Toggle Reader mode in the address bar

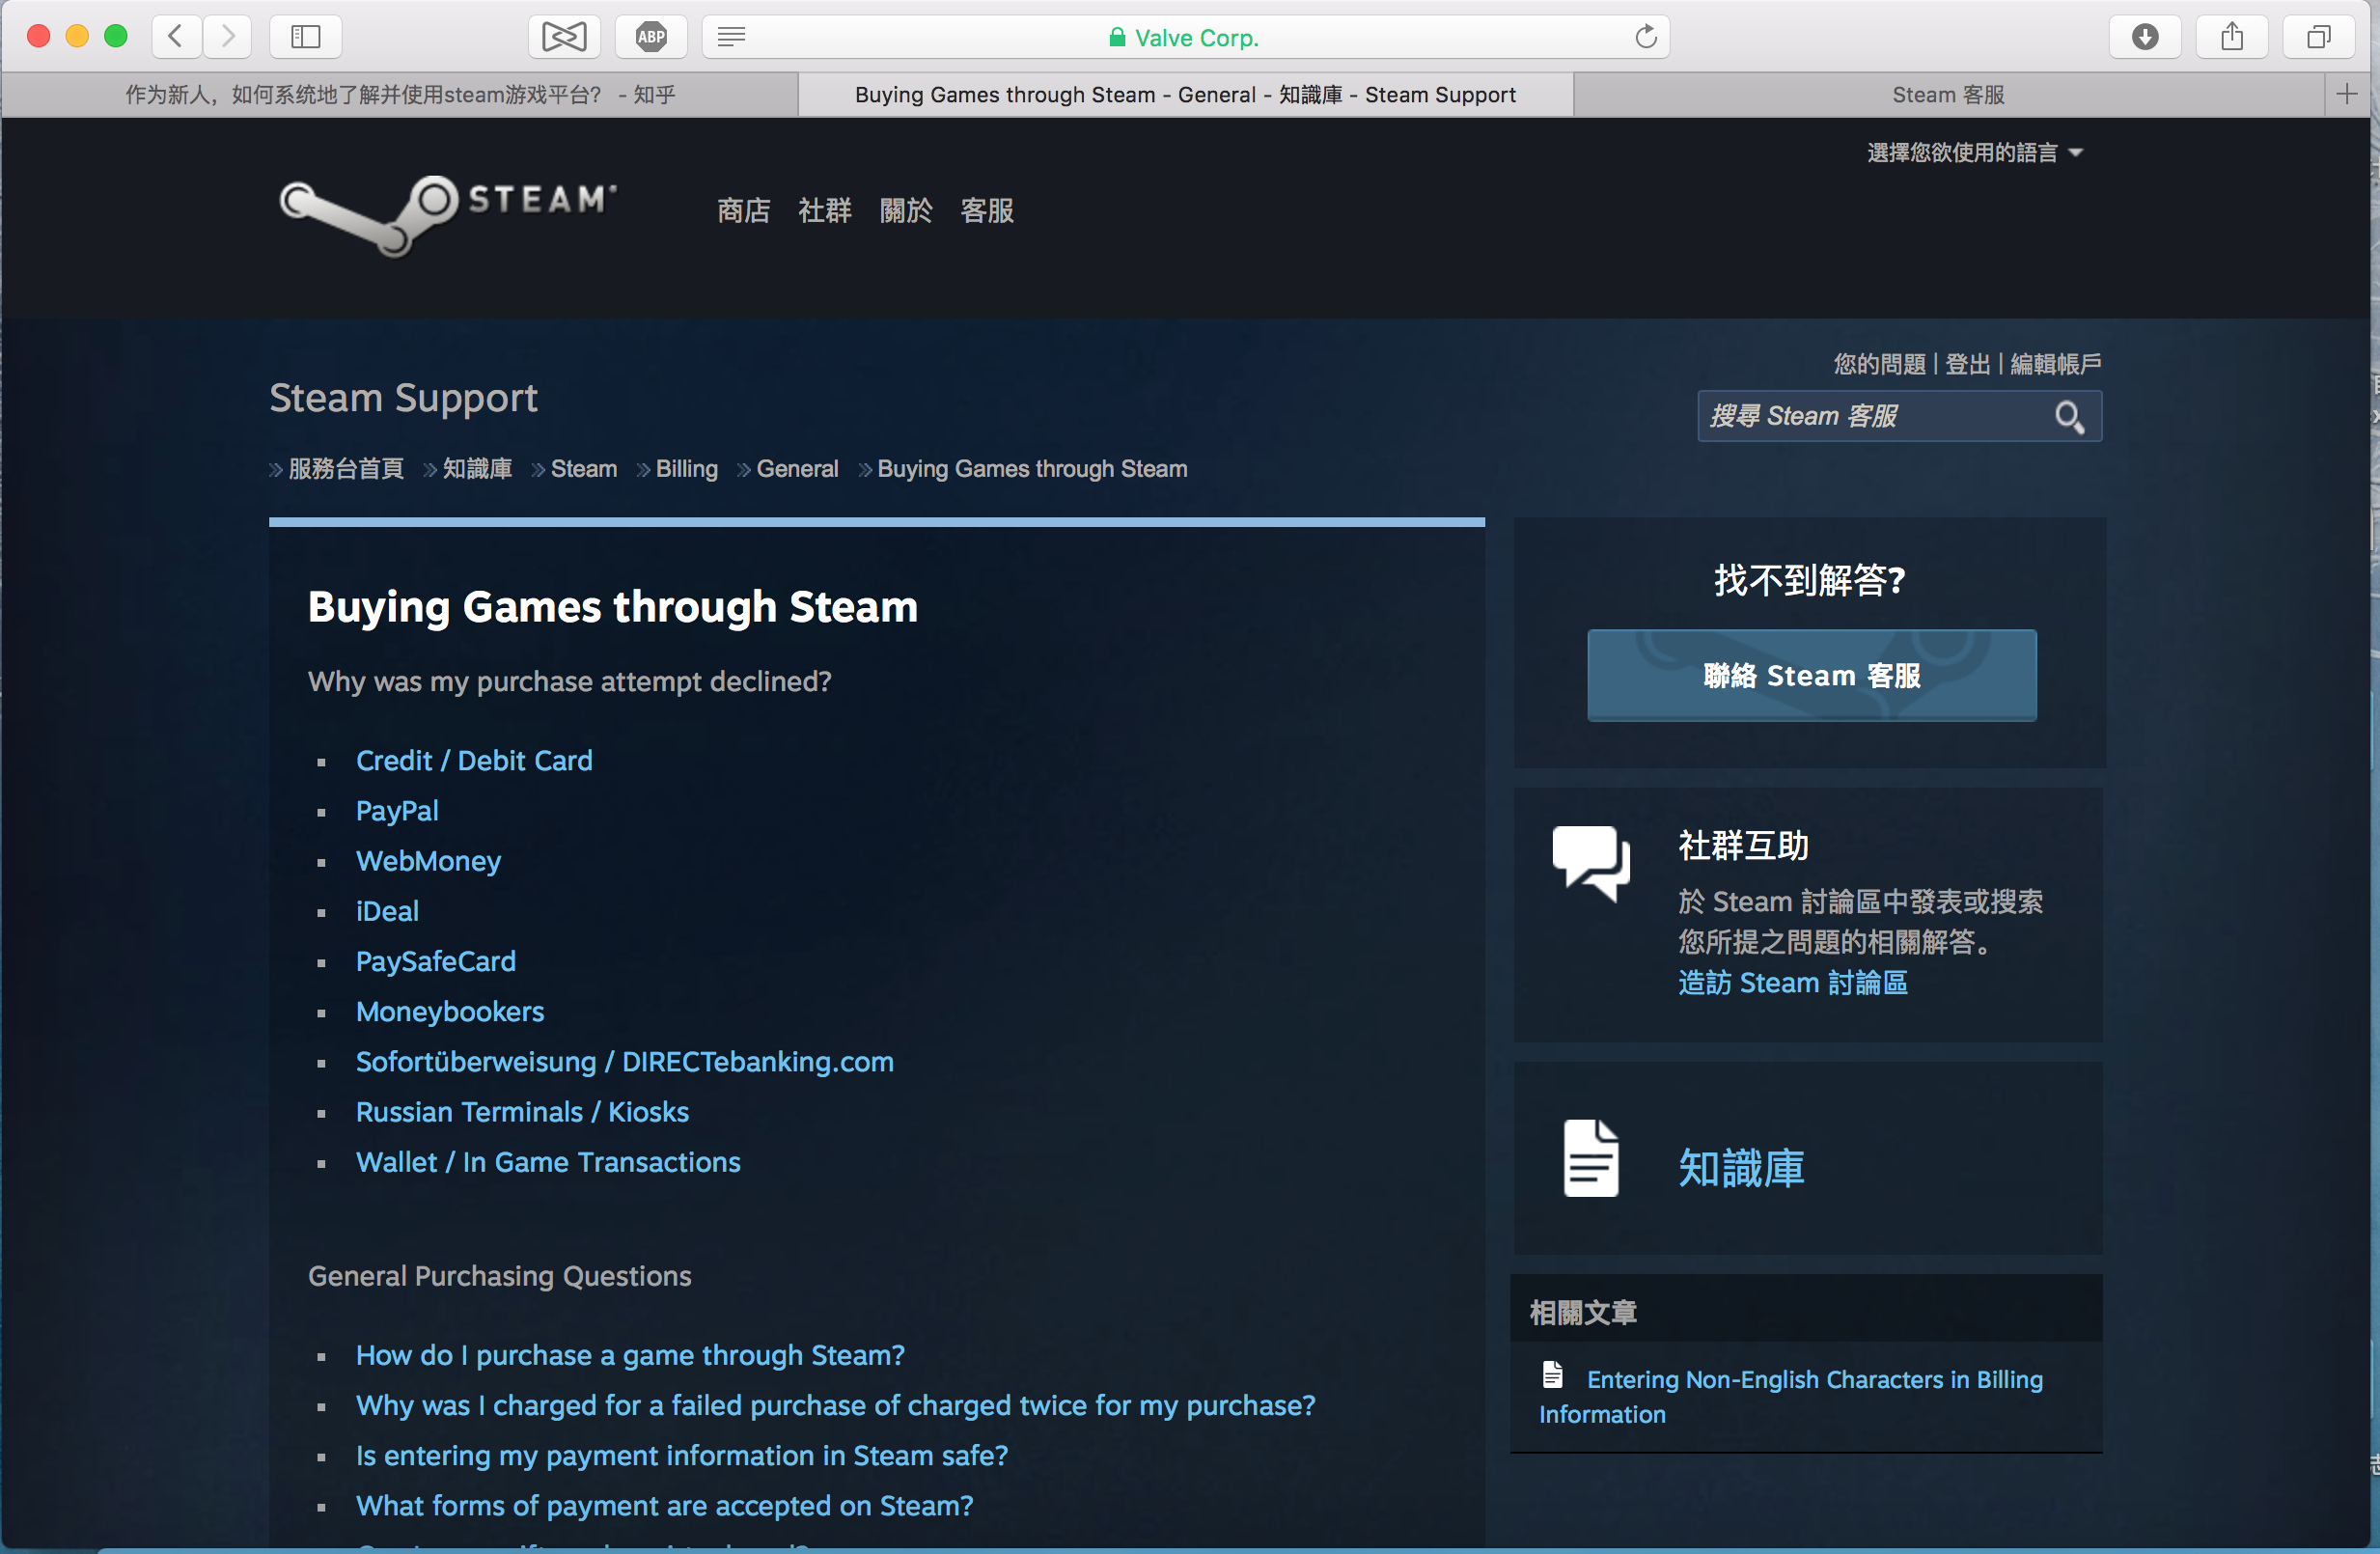point(731,36)
